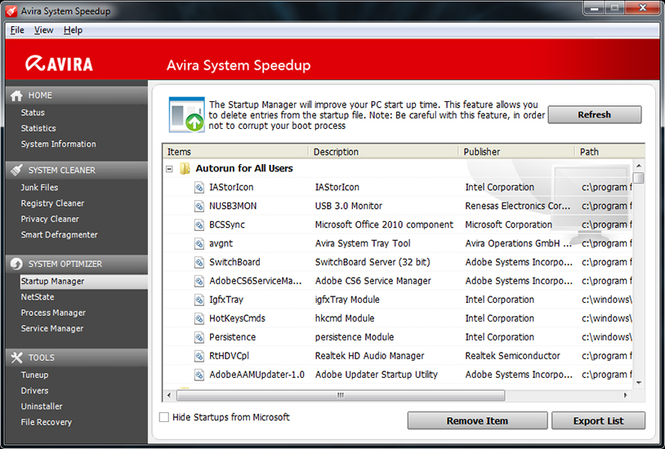665x449 pixels.
Task: Click the icon beside IgfxTray entry
Action: click(199, 300)
